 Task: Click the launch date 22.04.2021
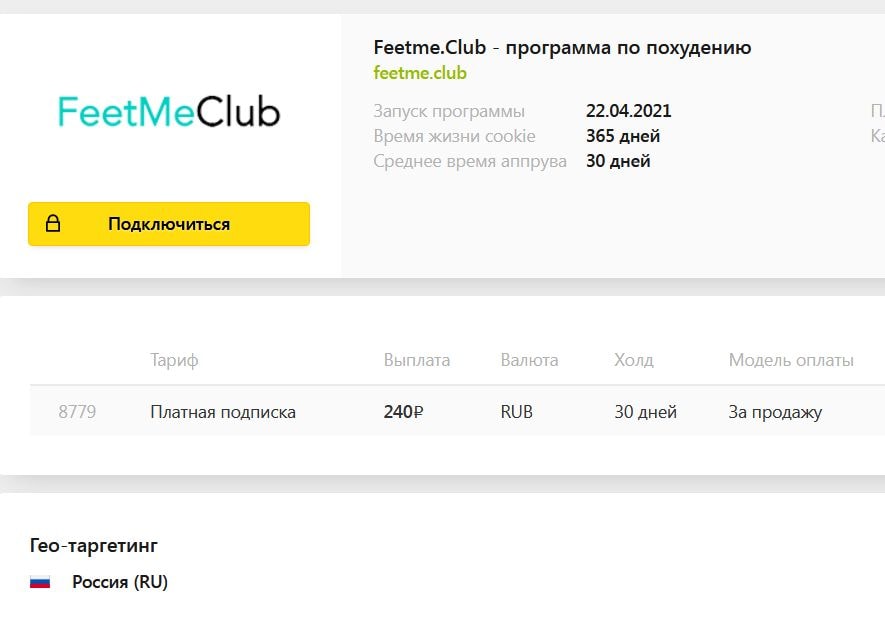click(628, 111)
